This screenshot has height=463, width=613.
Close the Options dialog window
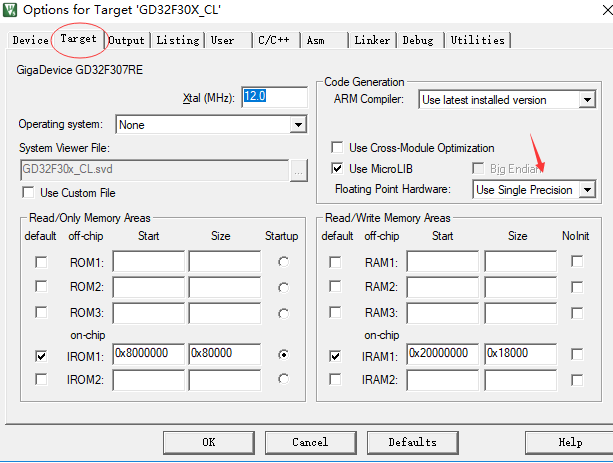607,10
